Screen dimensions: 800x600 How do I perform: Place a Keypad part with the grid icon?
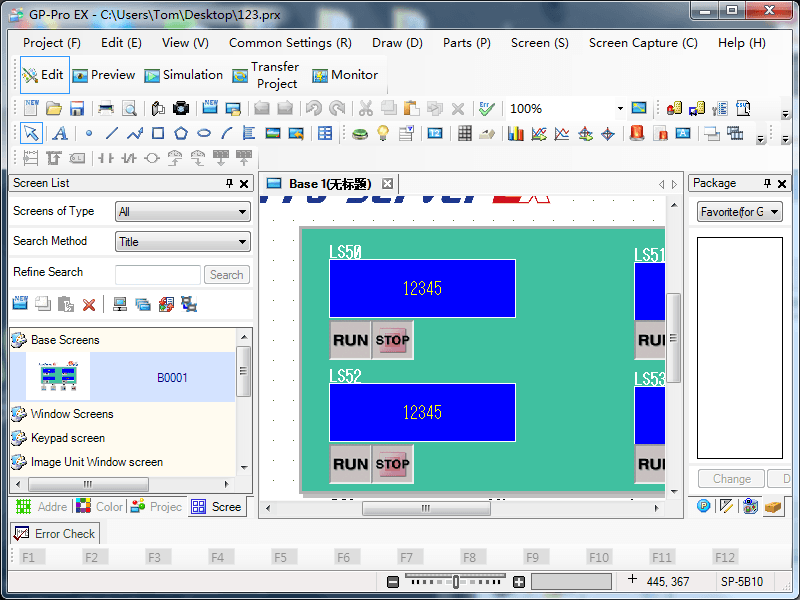(464, 134)
